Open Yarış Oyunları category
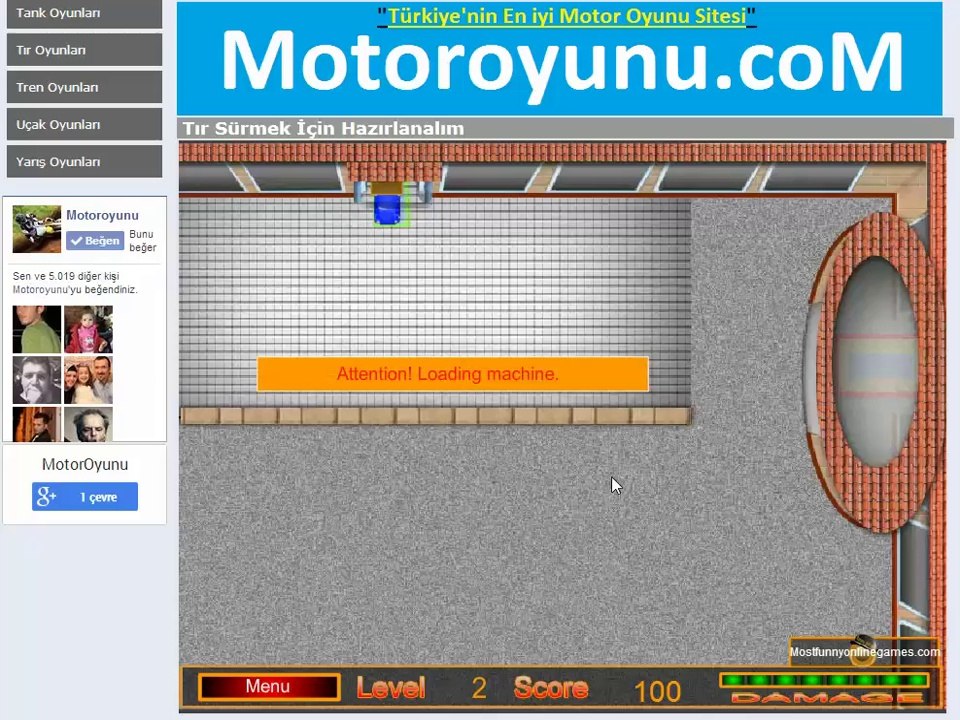This screenshot has width=960, height=720. point(84,162)
